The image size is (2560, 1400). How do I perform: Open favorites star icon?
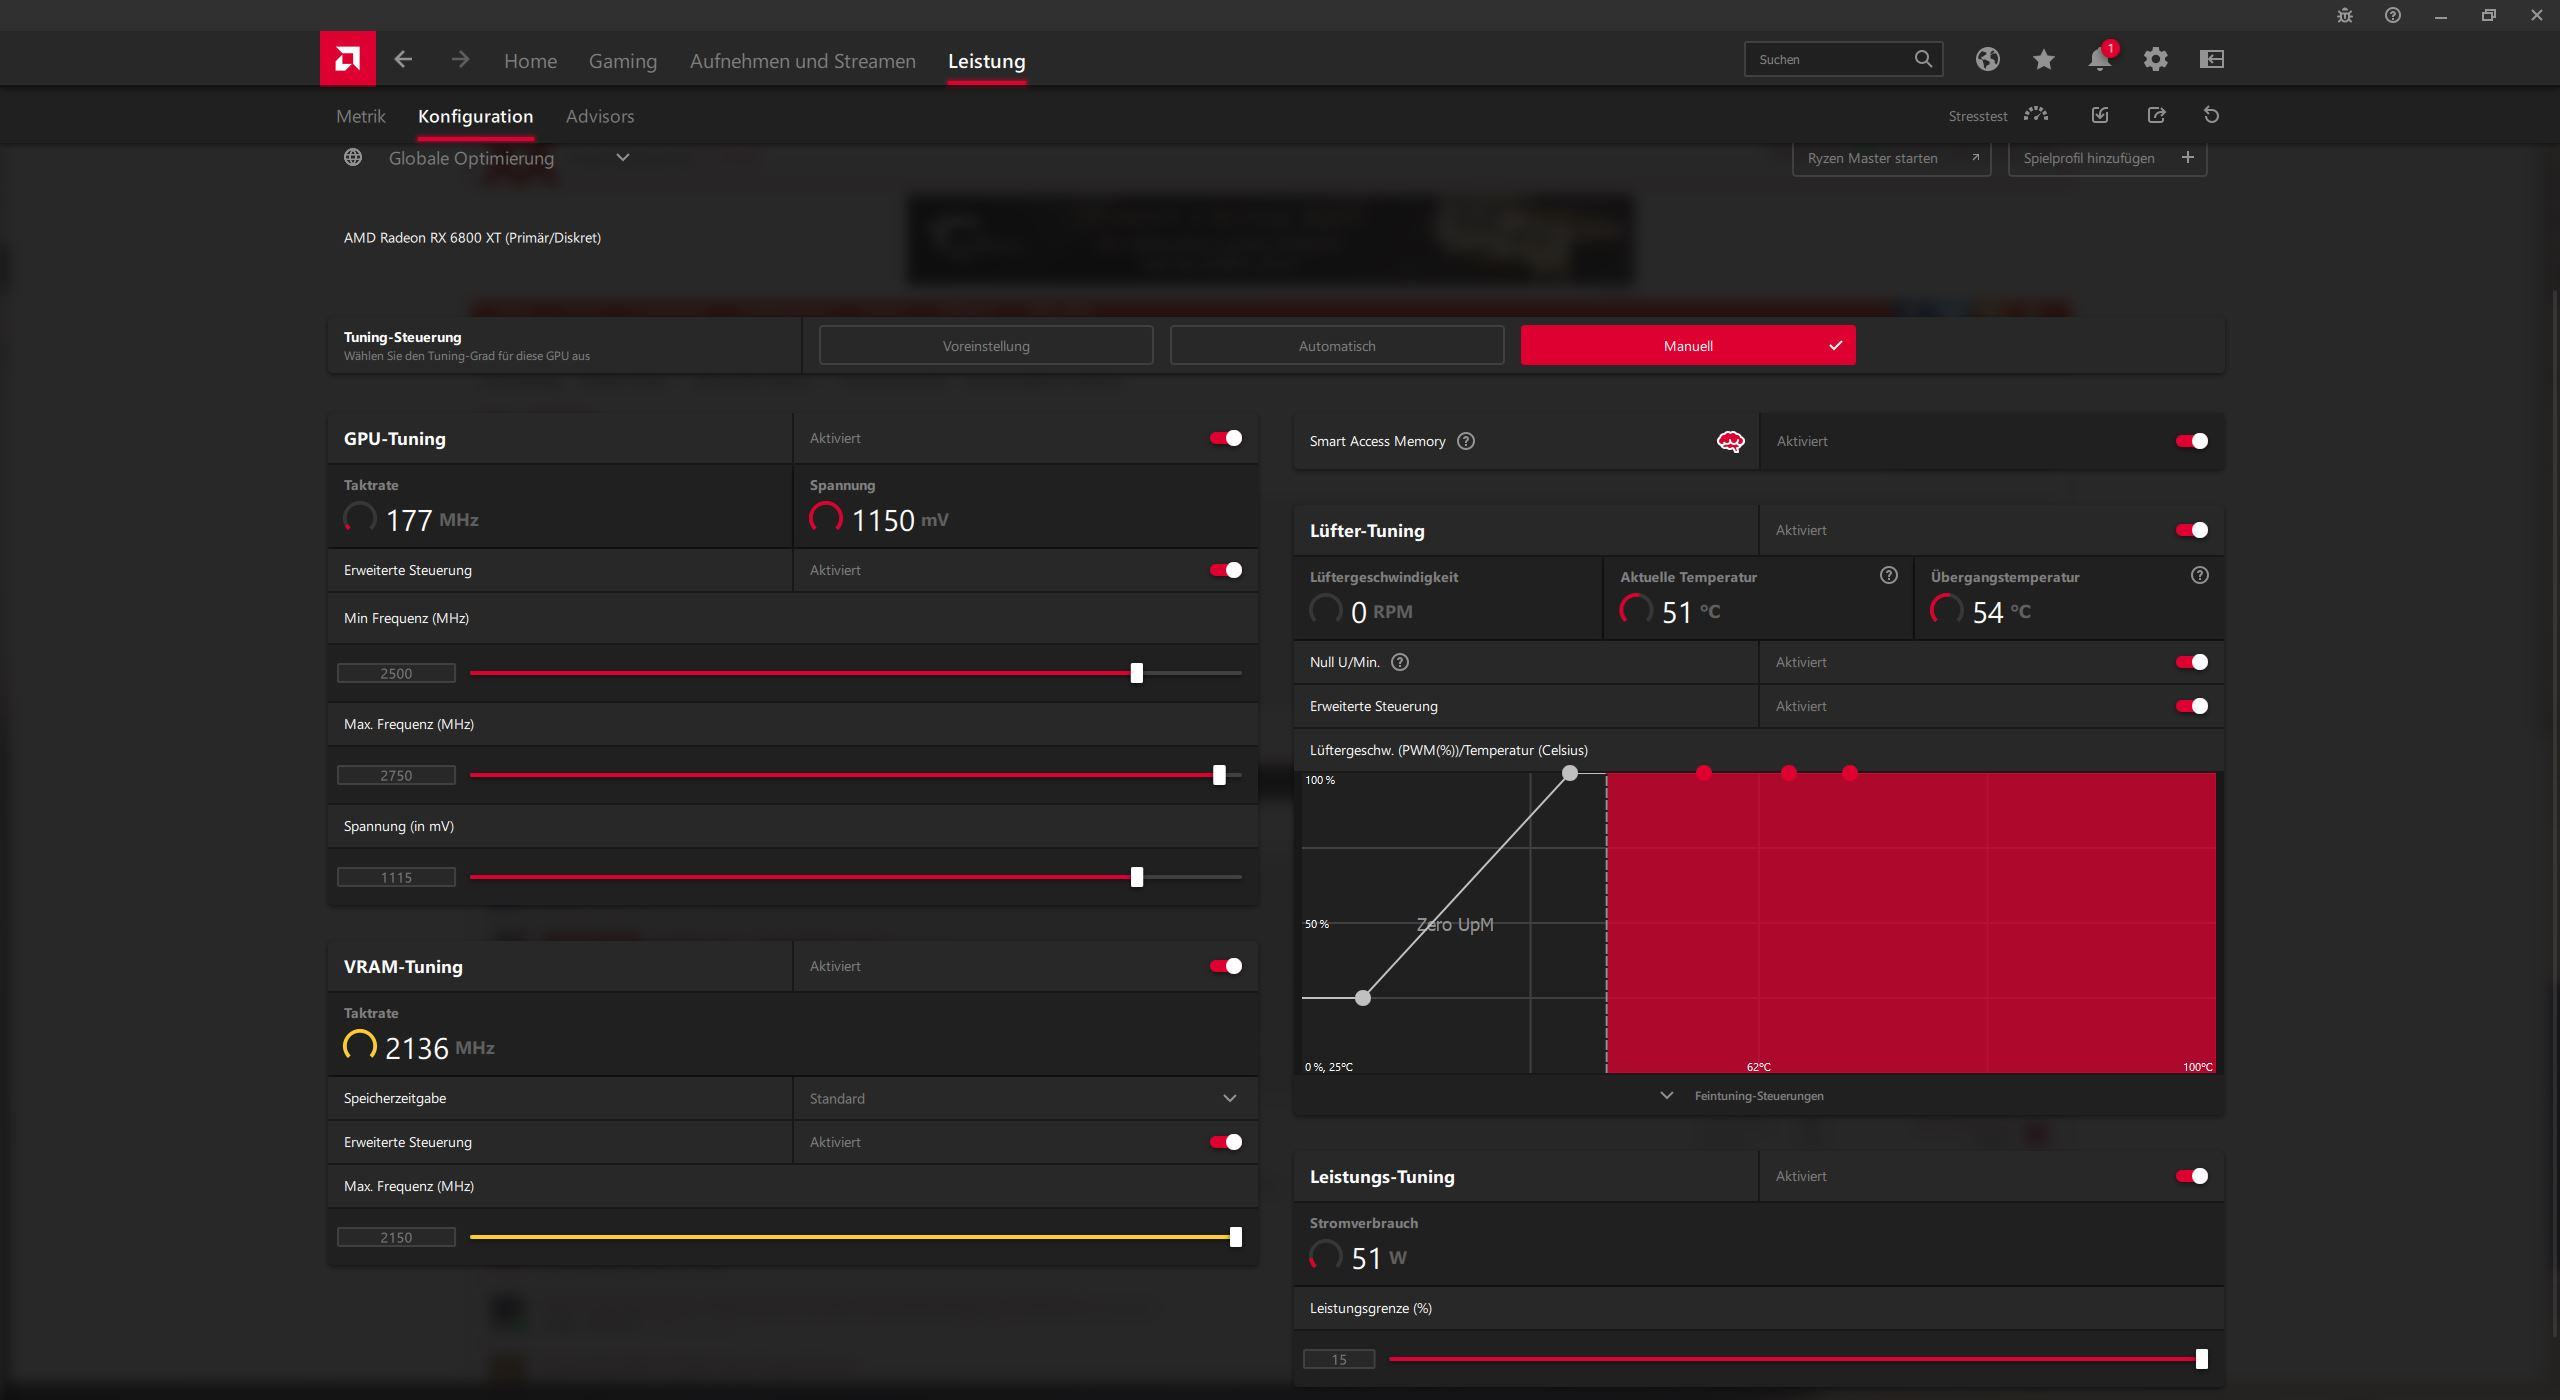(2043, 59)
